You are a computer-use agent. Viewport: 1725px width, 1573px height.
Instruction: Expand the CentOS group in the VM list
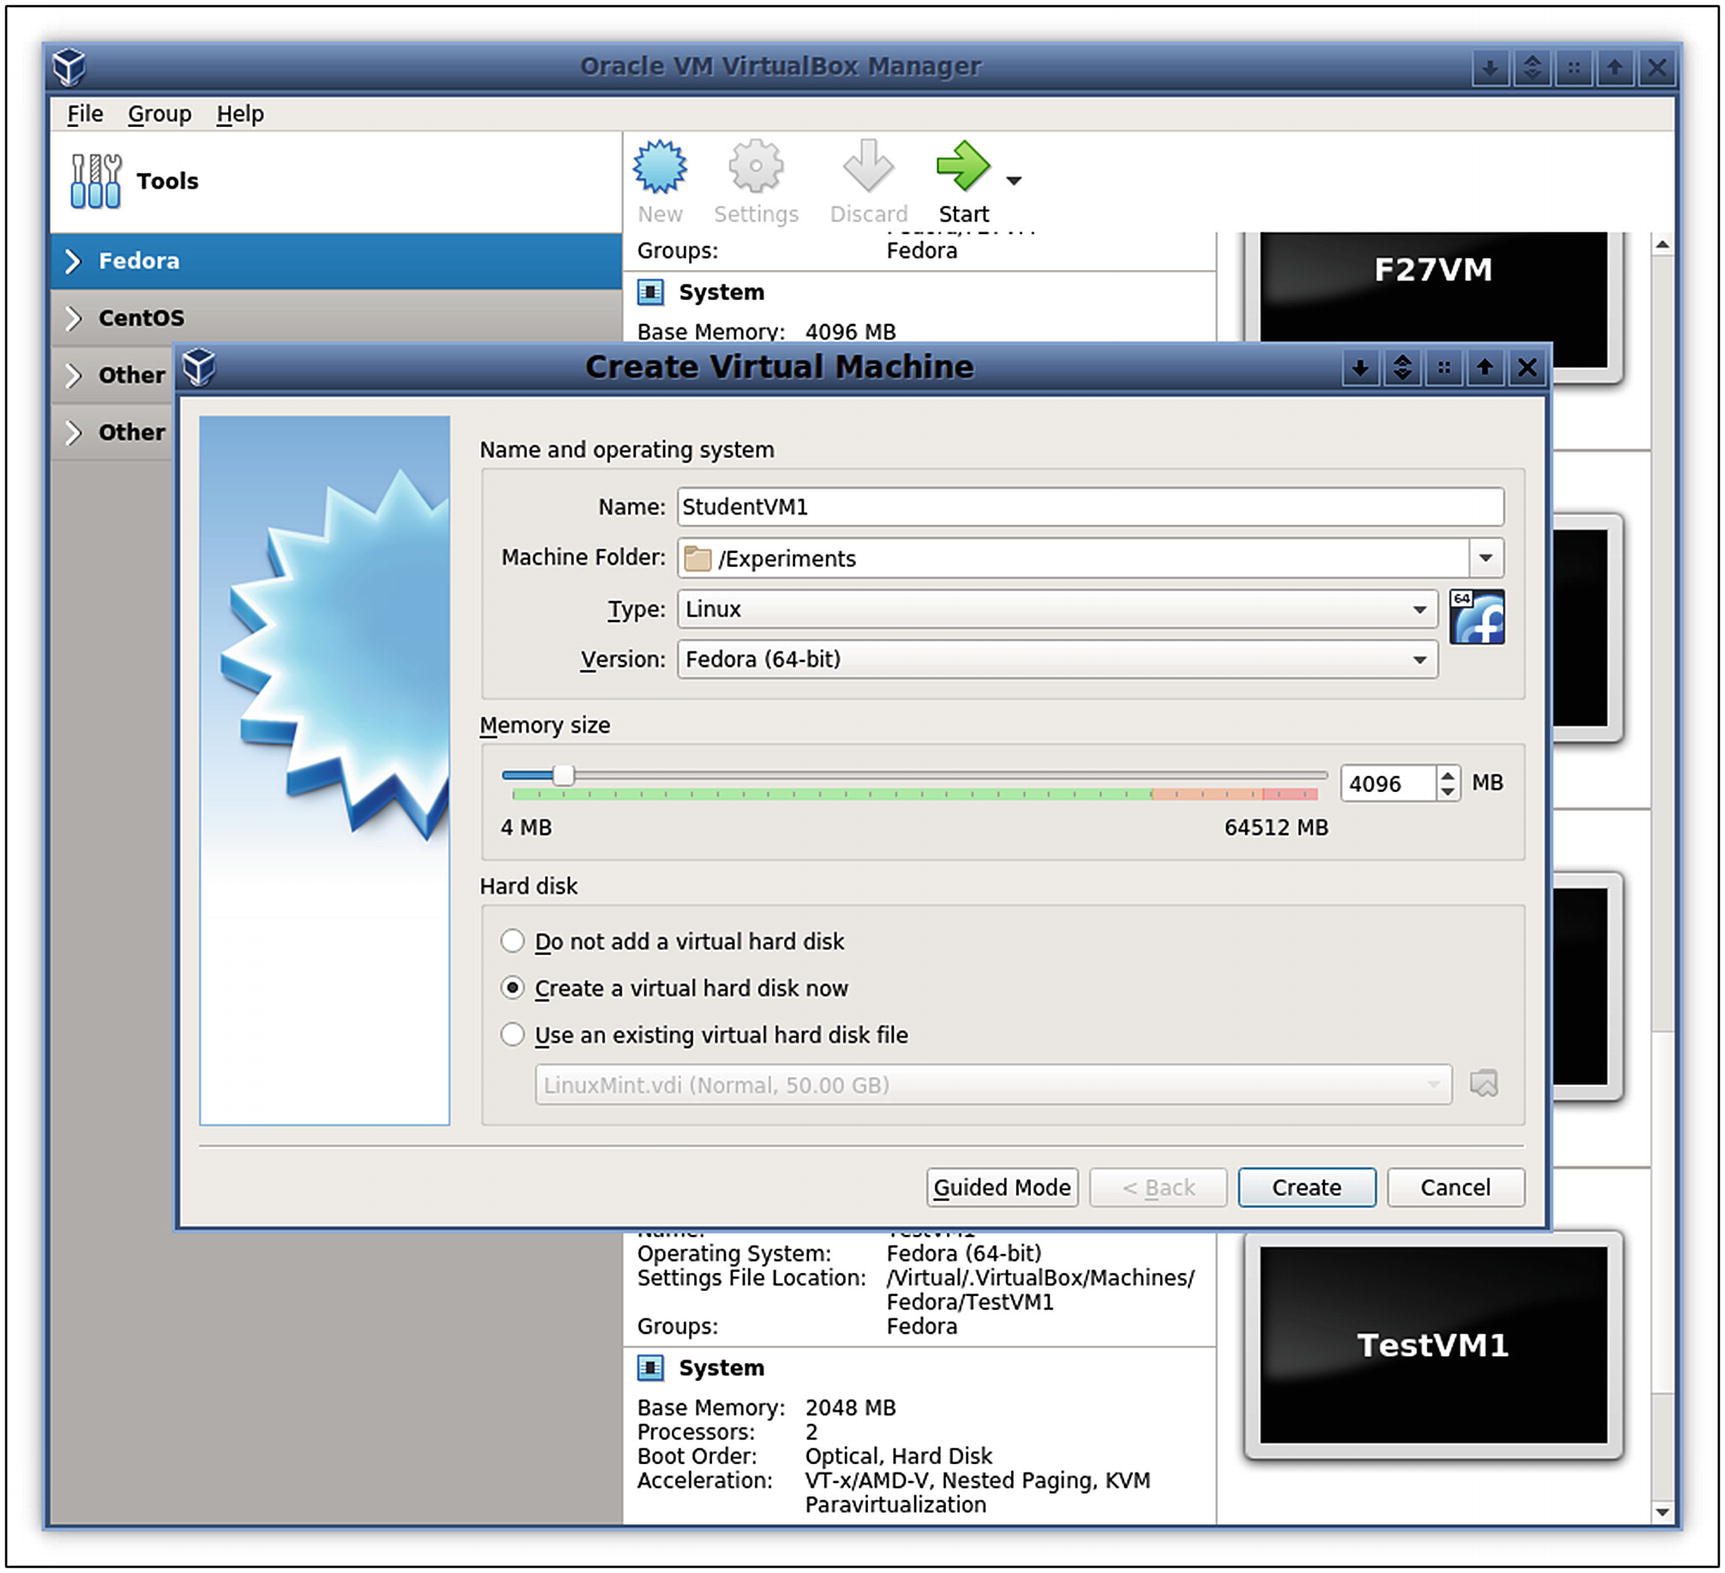point(73,318)
